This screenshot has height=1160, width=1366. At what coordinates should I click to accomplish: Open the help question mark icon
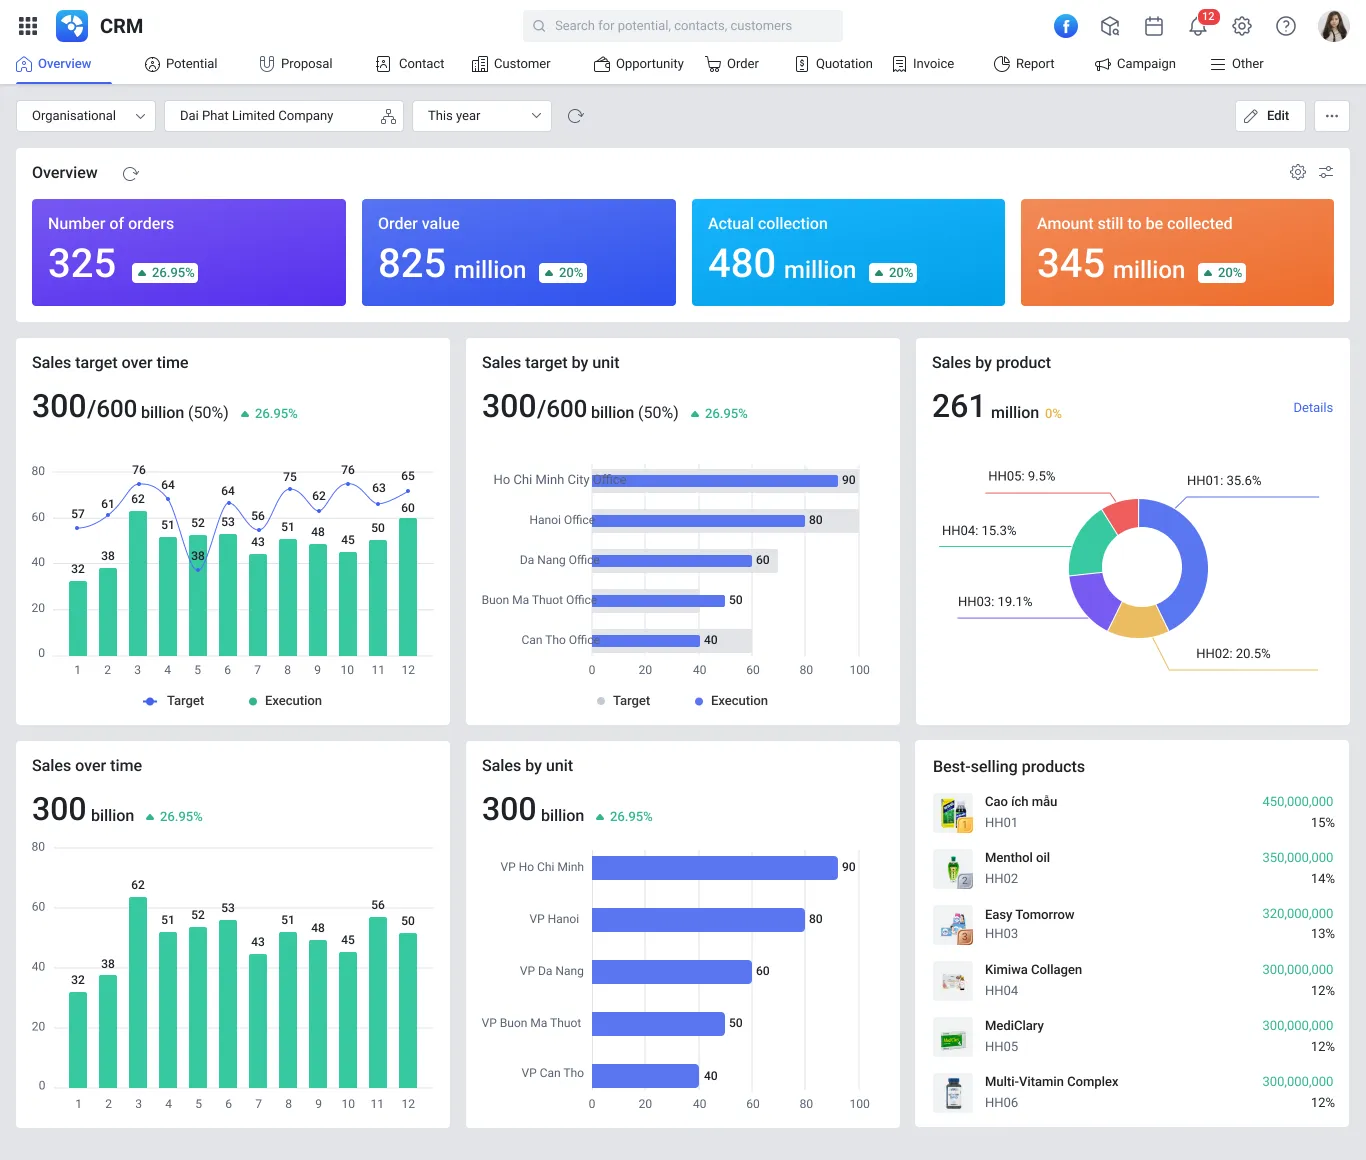pyautogui.click(x=1286, y=26)
